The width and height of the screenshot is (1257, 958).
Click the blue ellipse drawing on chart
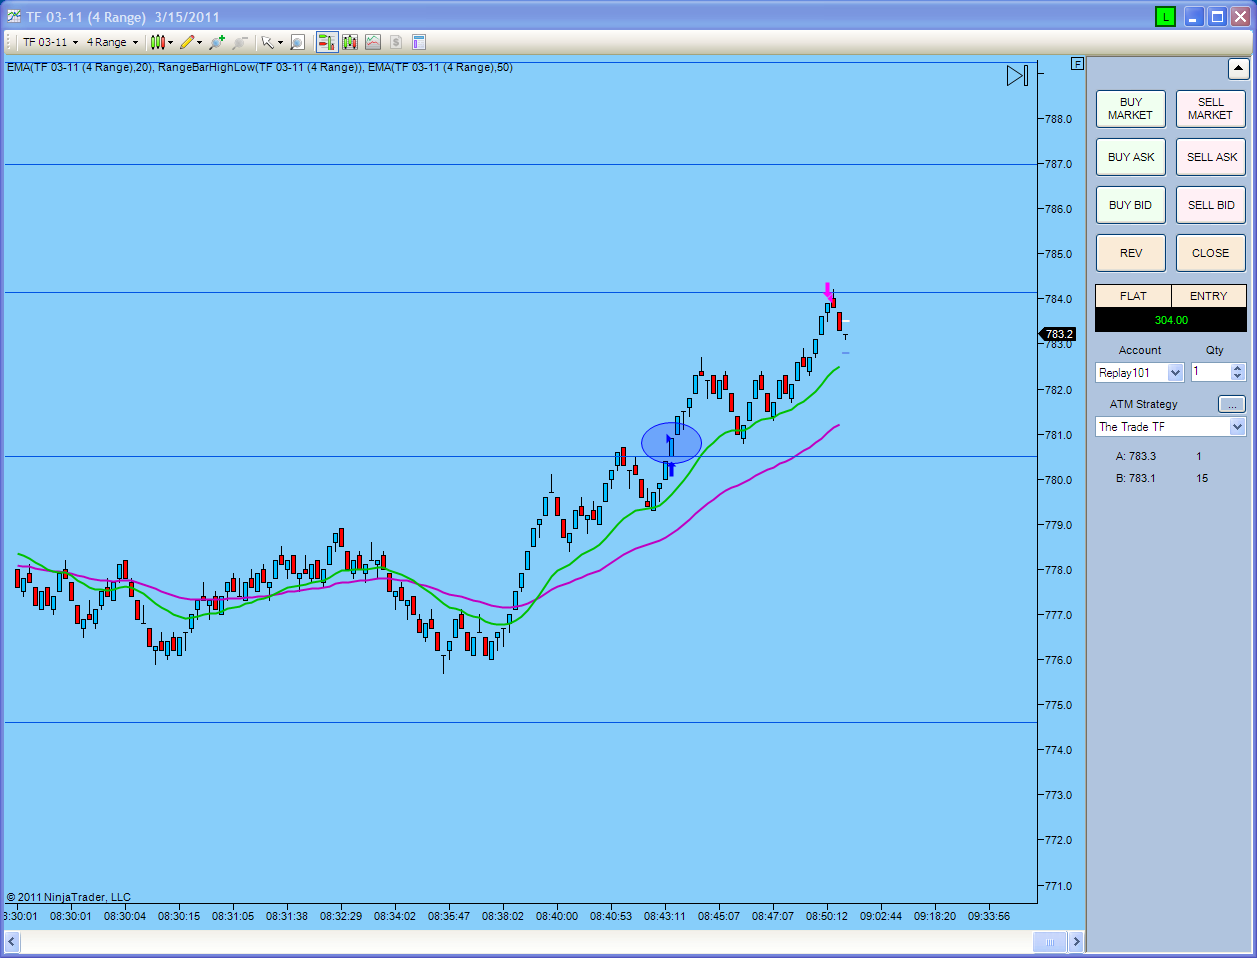(x=671, y=442)
